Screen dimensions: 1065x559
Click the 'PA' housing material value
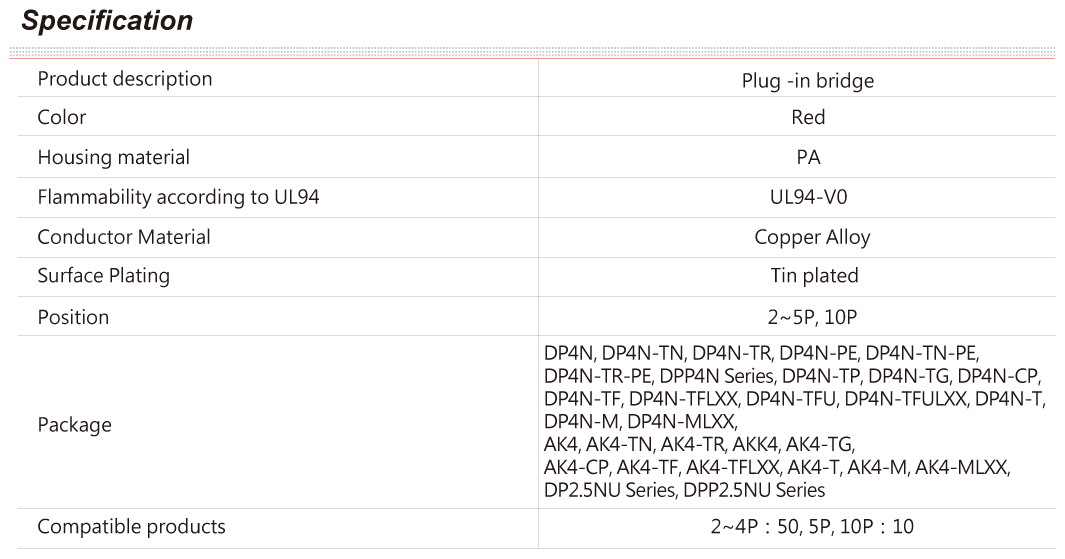(808, 158)
